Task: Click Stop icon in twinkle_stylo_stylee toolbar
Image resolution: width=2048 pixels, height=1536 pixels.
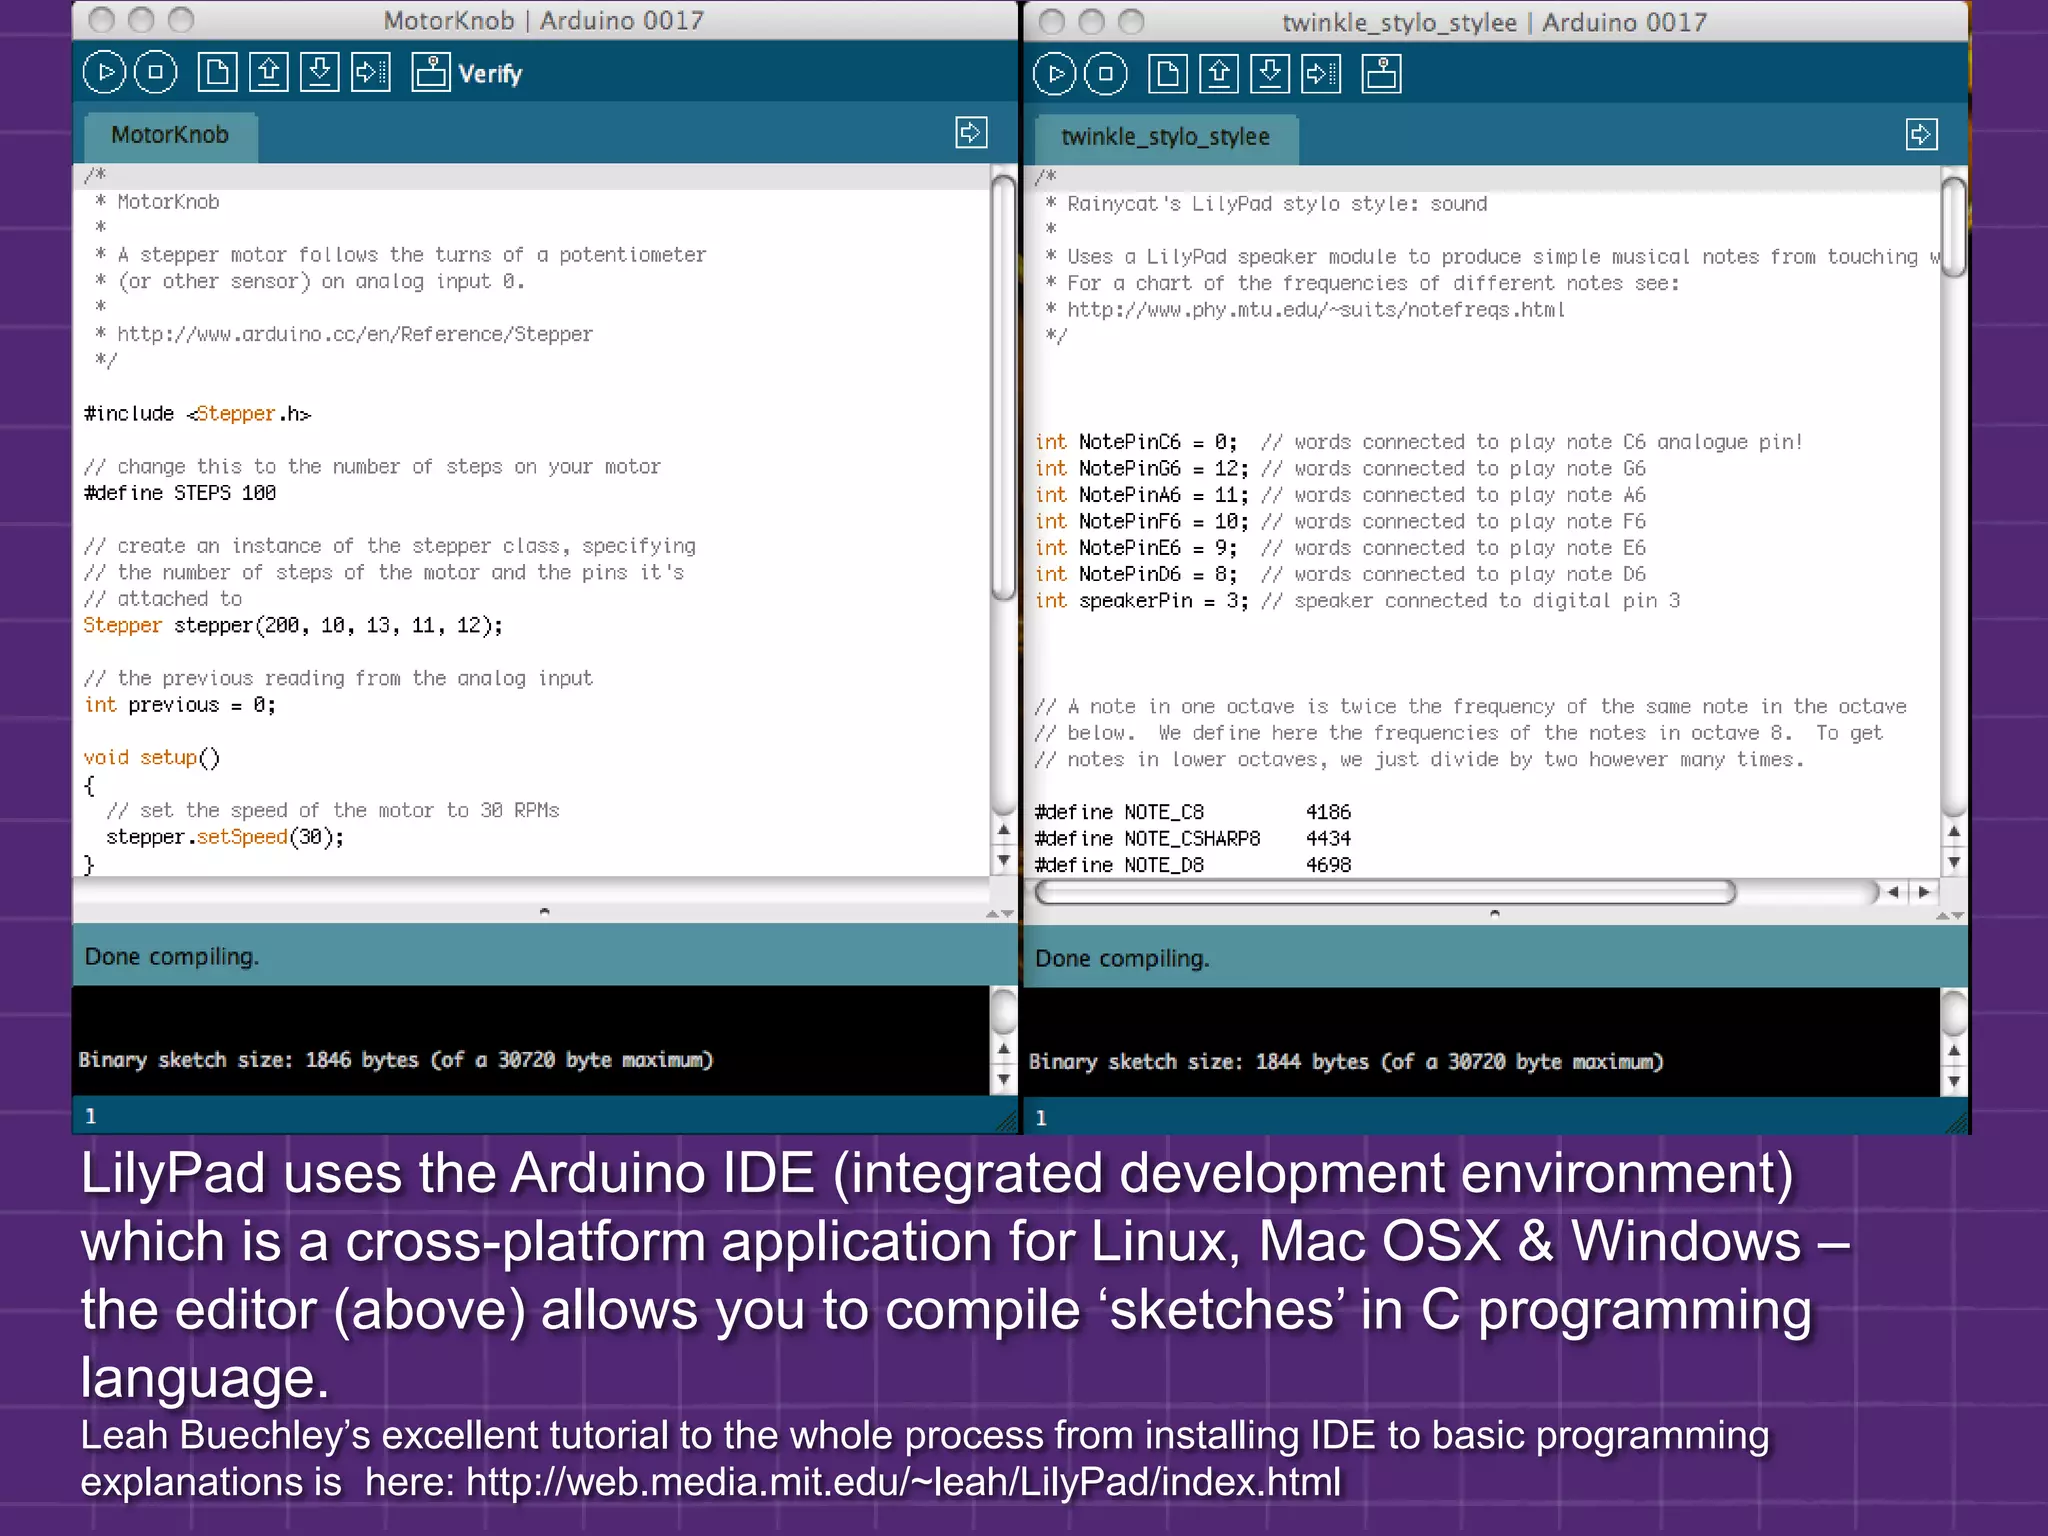Action: click(x=1106, y=74)
